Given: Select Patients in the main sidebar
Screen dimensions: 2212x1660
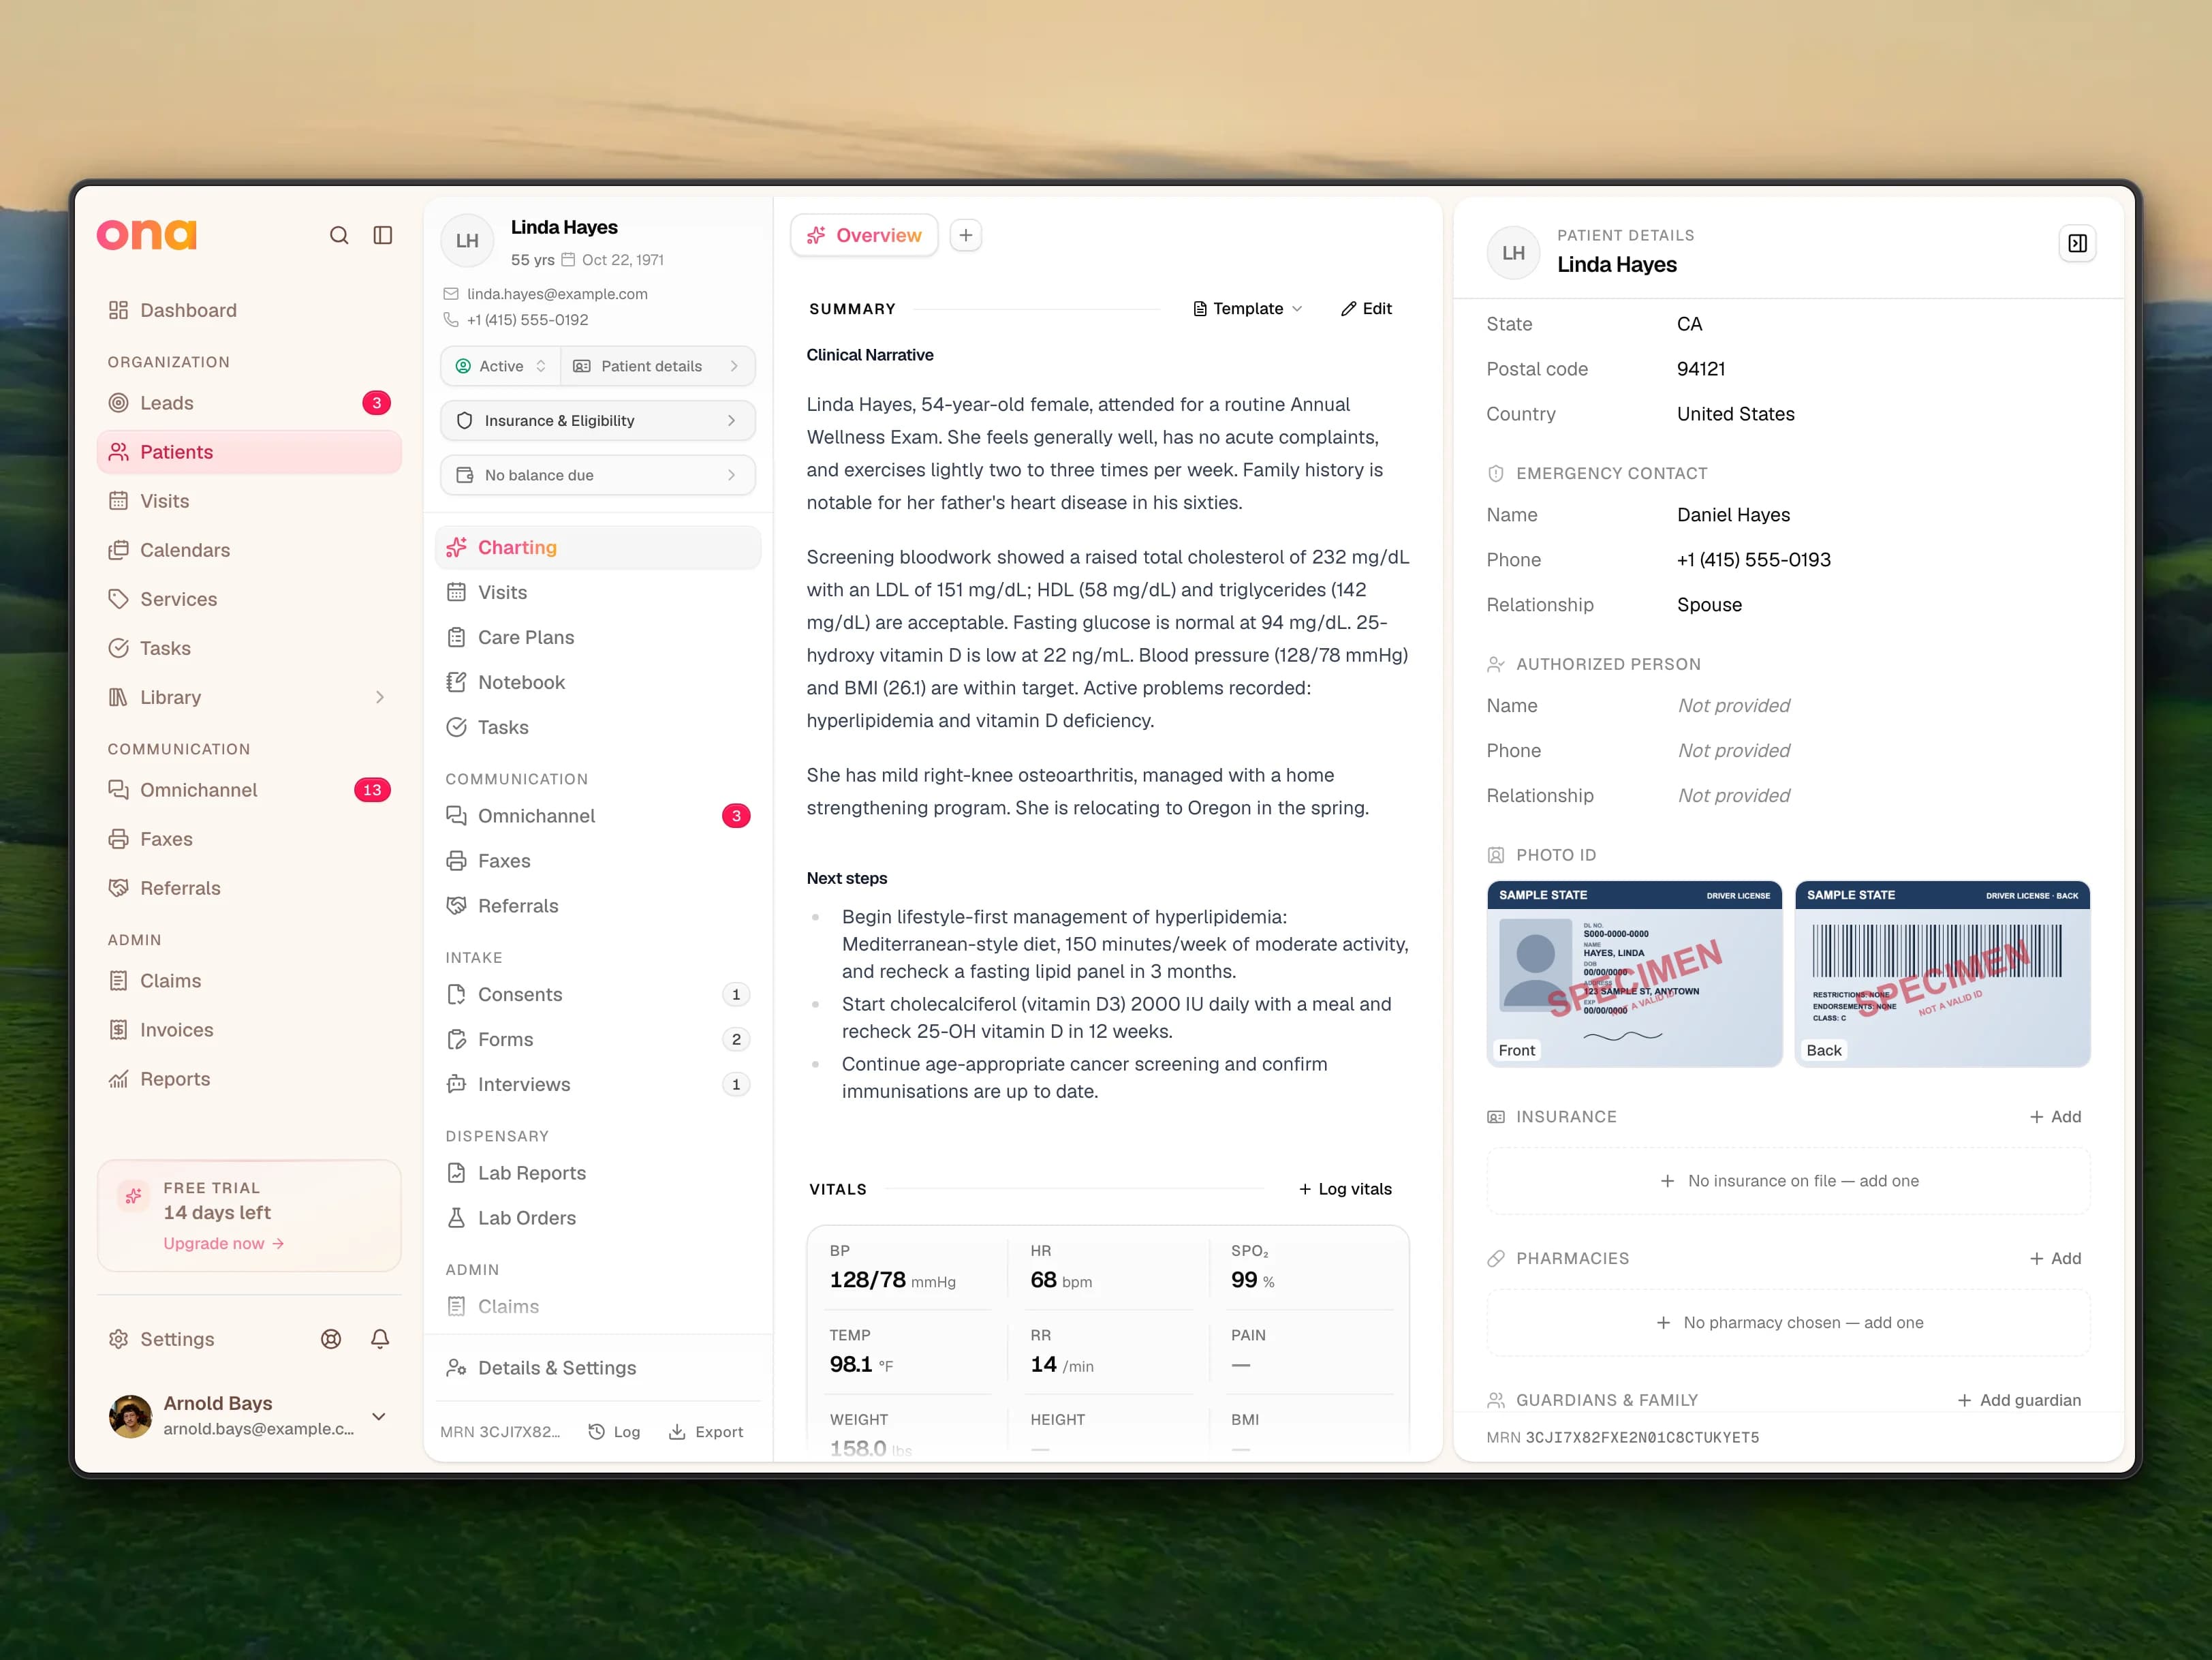Looking at the screenshot, I should point(250,452).
